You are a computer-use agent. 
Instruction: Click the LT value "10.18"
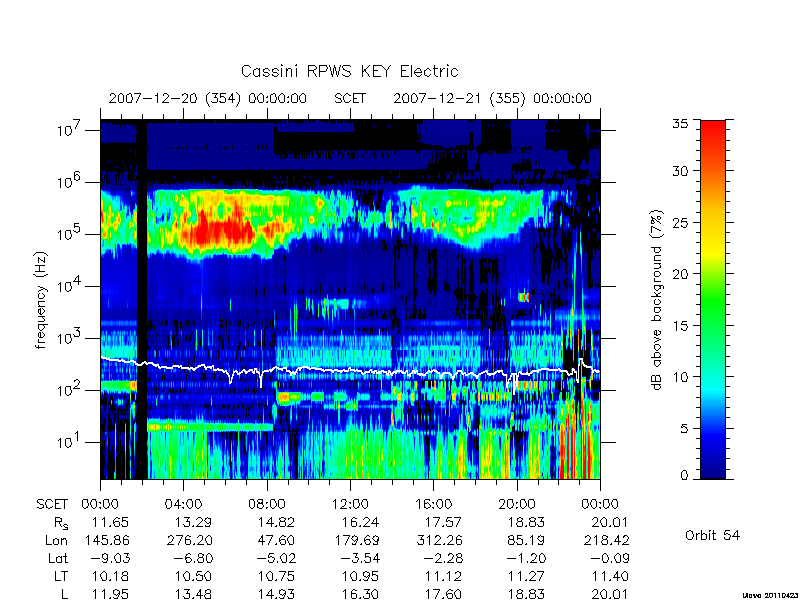click(110, 576)
